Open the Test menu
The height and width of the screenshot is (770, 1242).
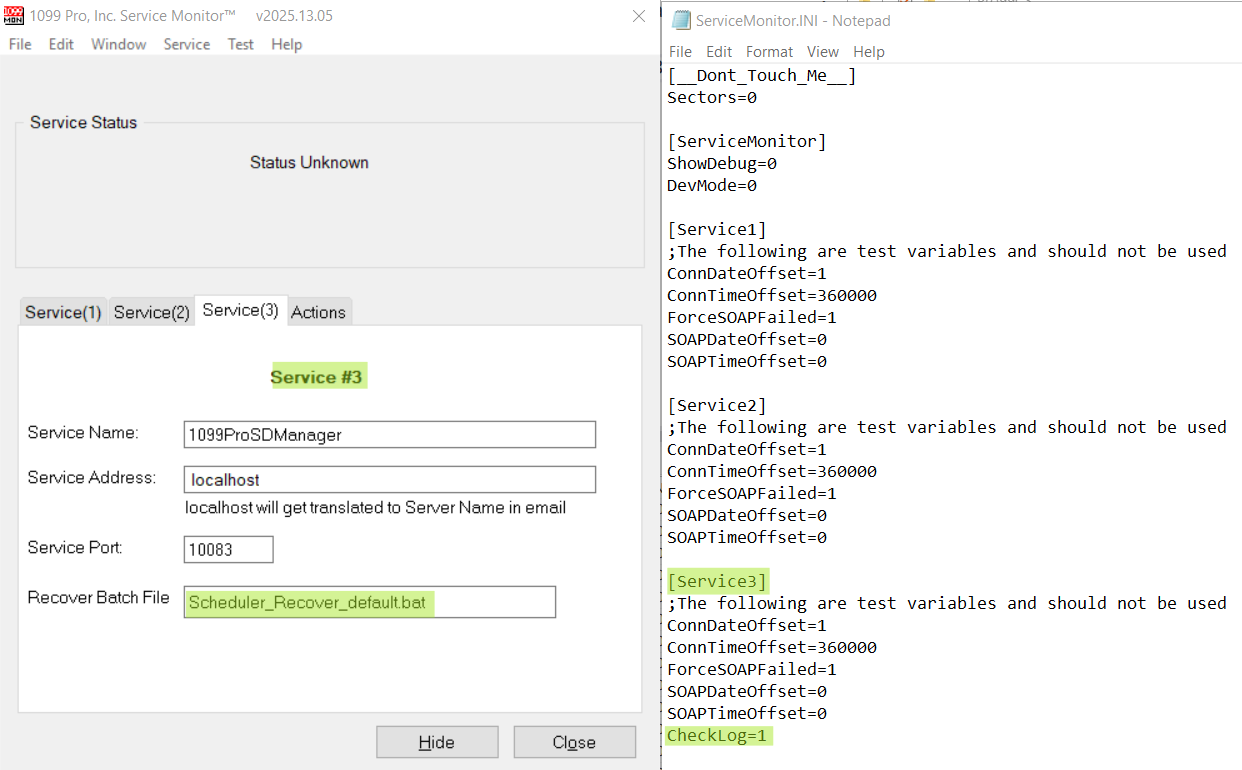(x=240, y=44)
